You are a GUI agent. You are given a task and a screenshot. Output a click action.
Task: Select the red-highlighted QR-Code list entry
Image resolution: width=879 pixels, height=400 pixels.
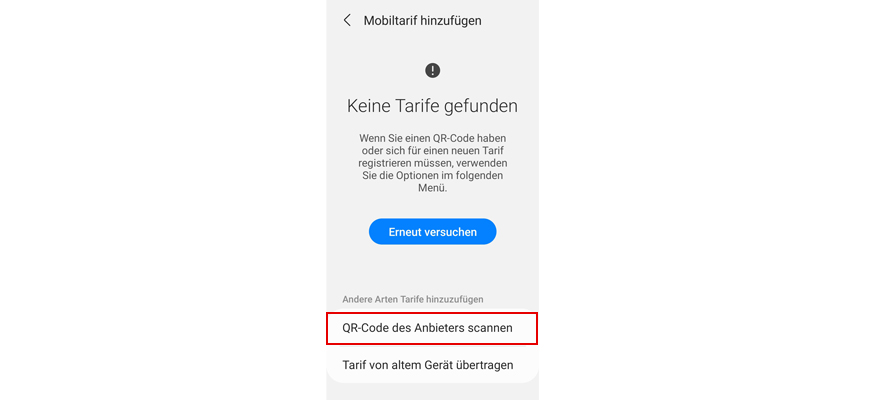(432, 328)
